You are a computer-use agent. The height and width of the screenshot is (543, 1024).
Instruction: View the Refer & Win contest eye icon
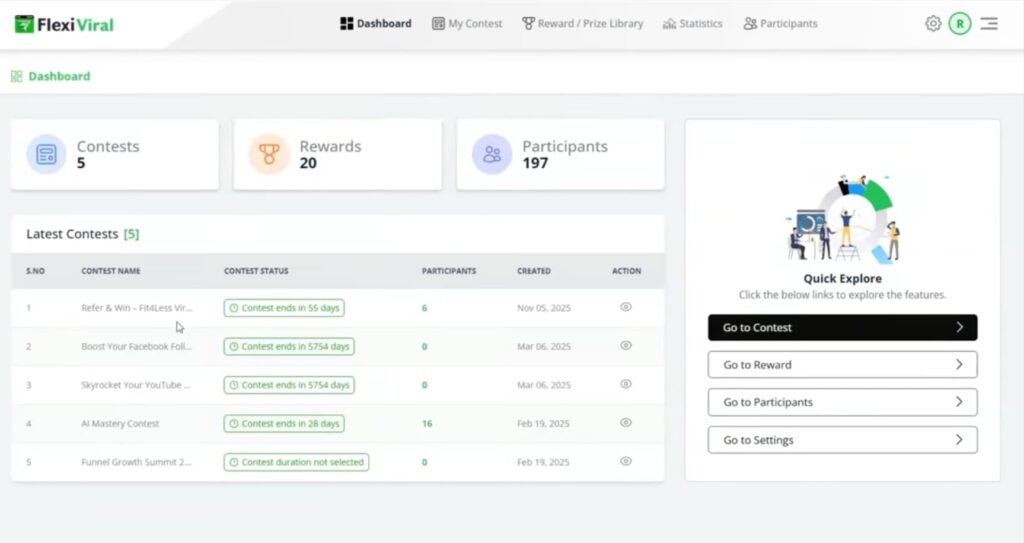click(626, 307)
